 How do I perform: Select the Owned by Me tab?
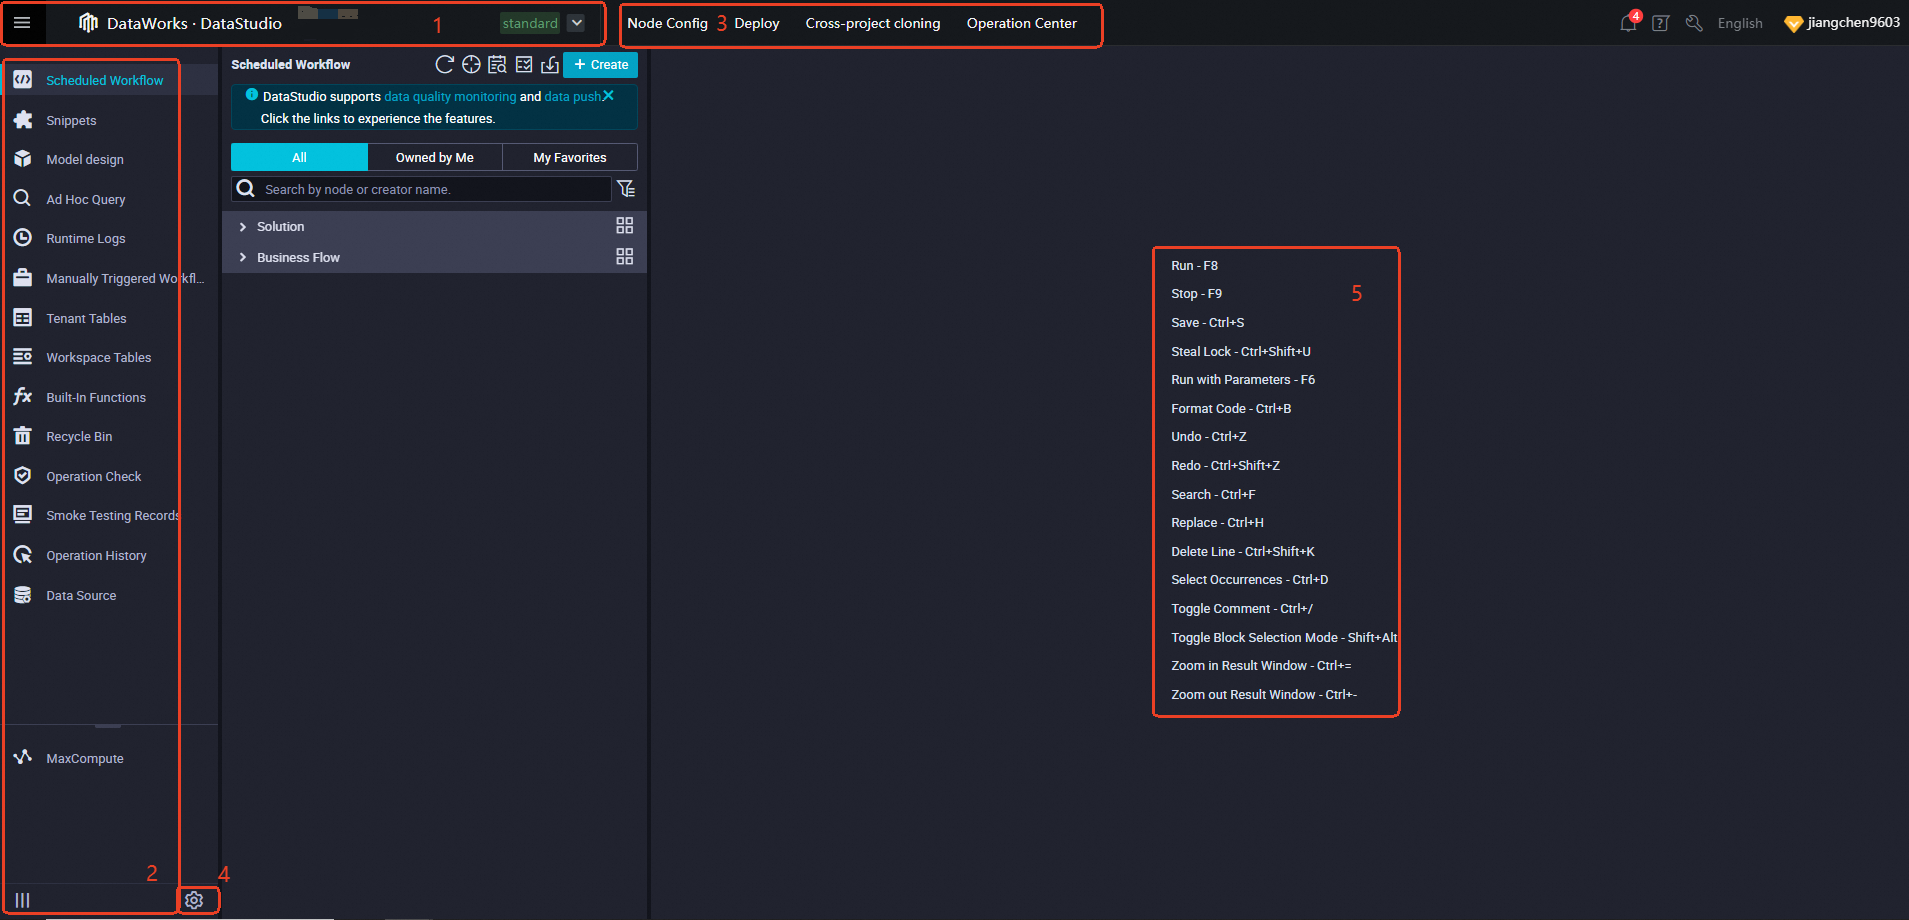point(435,157)
